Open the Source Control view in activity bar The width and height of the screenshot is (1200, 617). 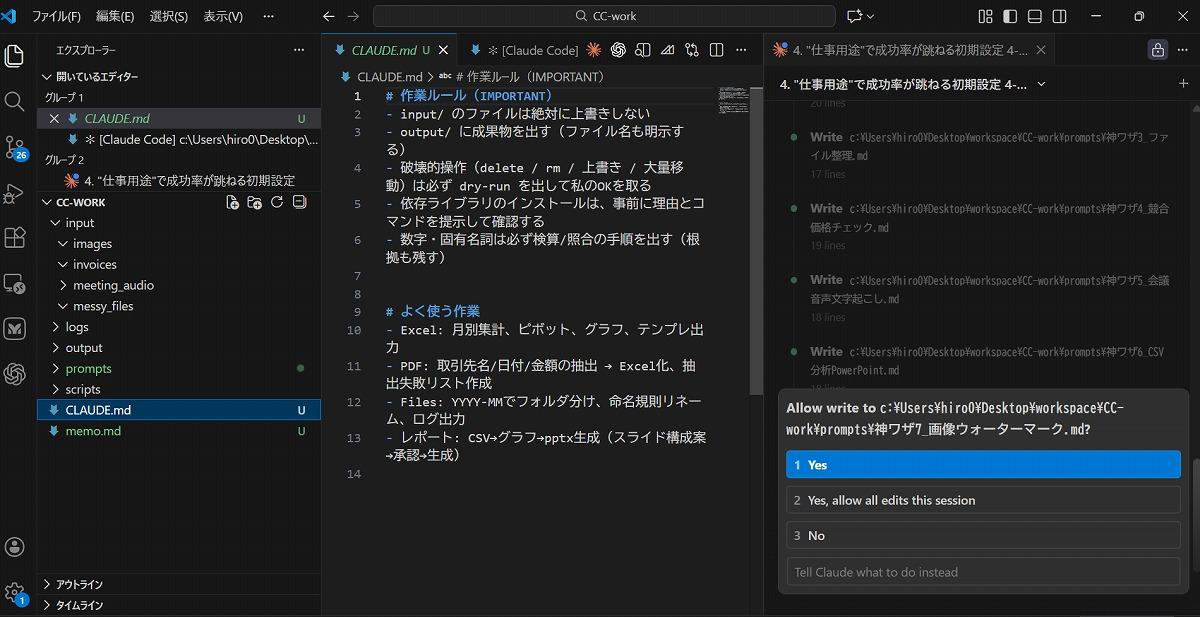(x=15, y=147)
